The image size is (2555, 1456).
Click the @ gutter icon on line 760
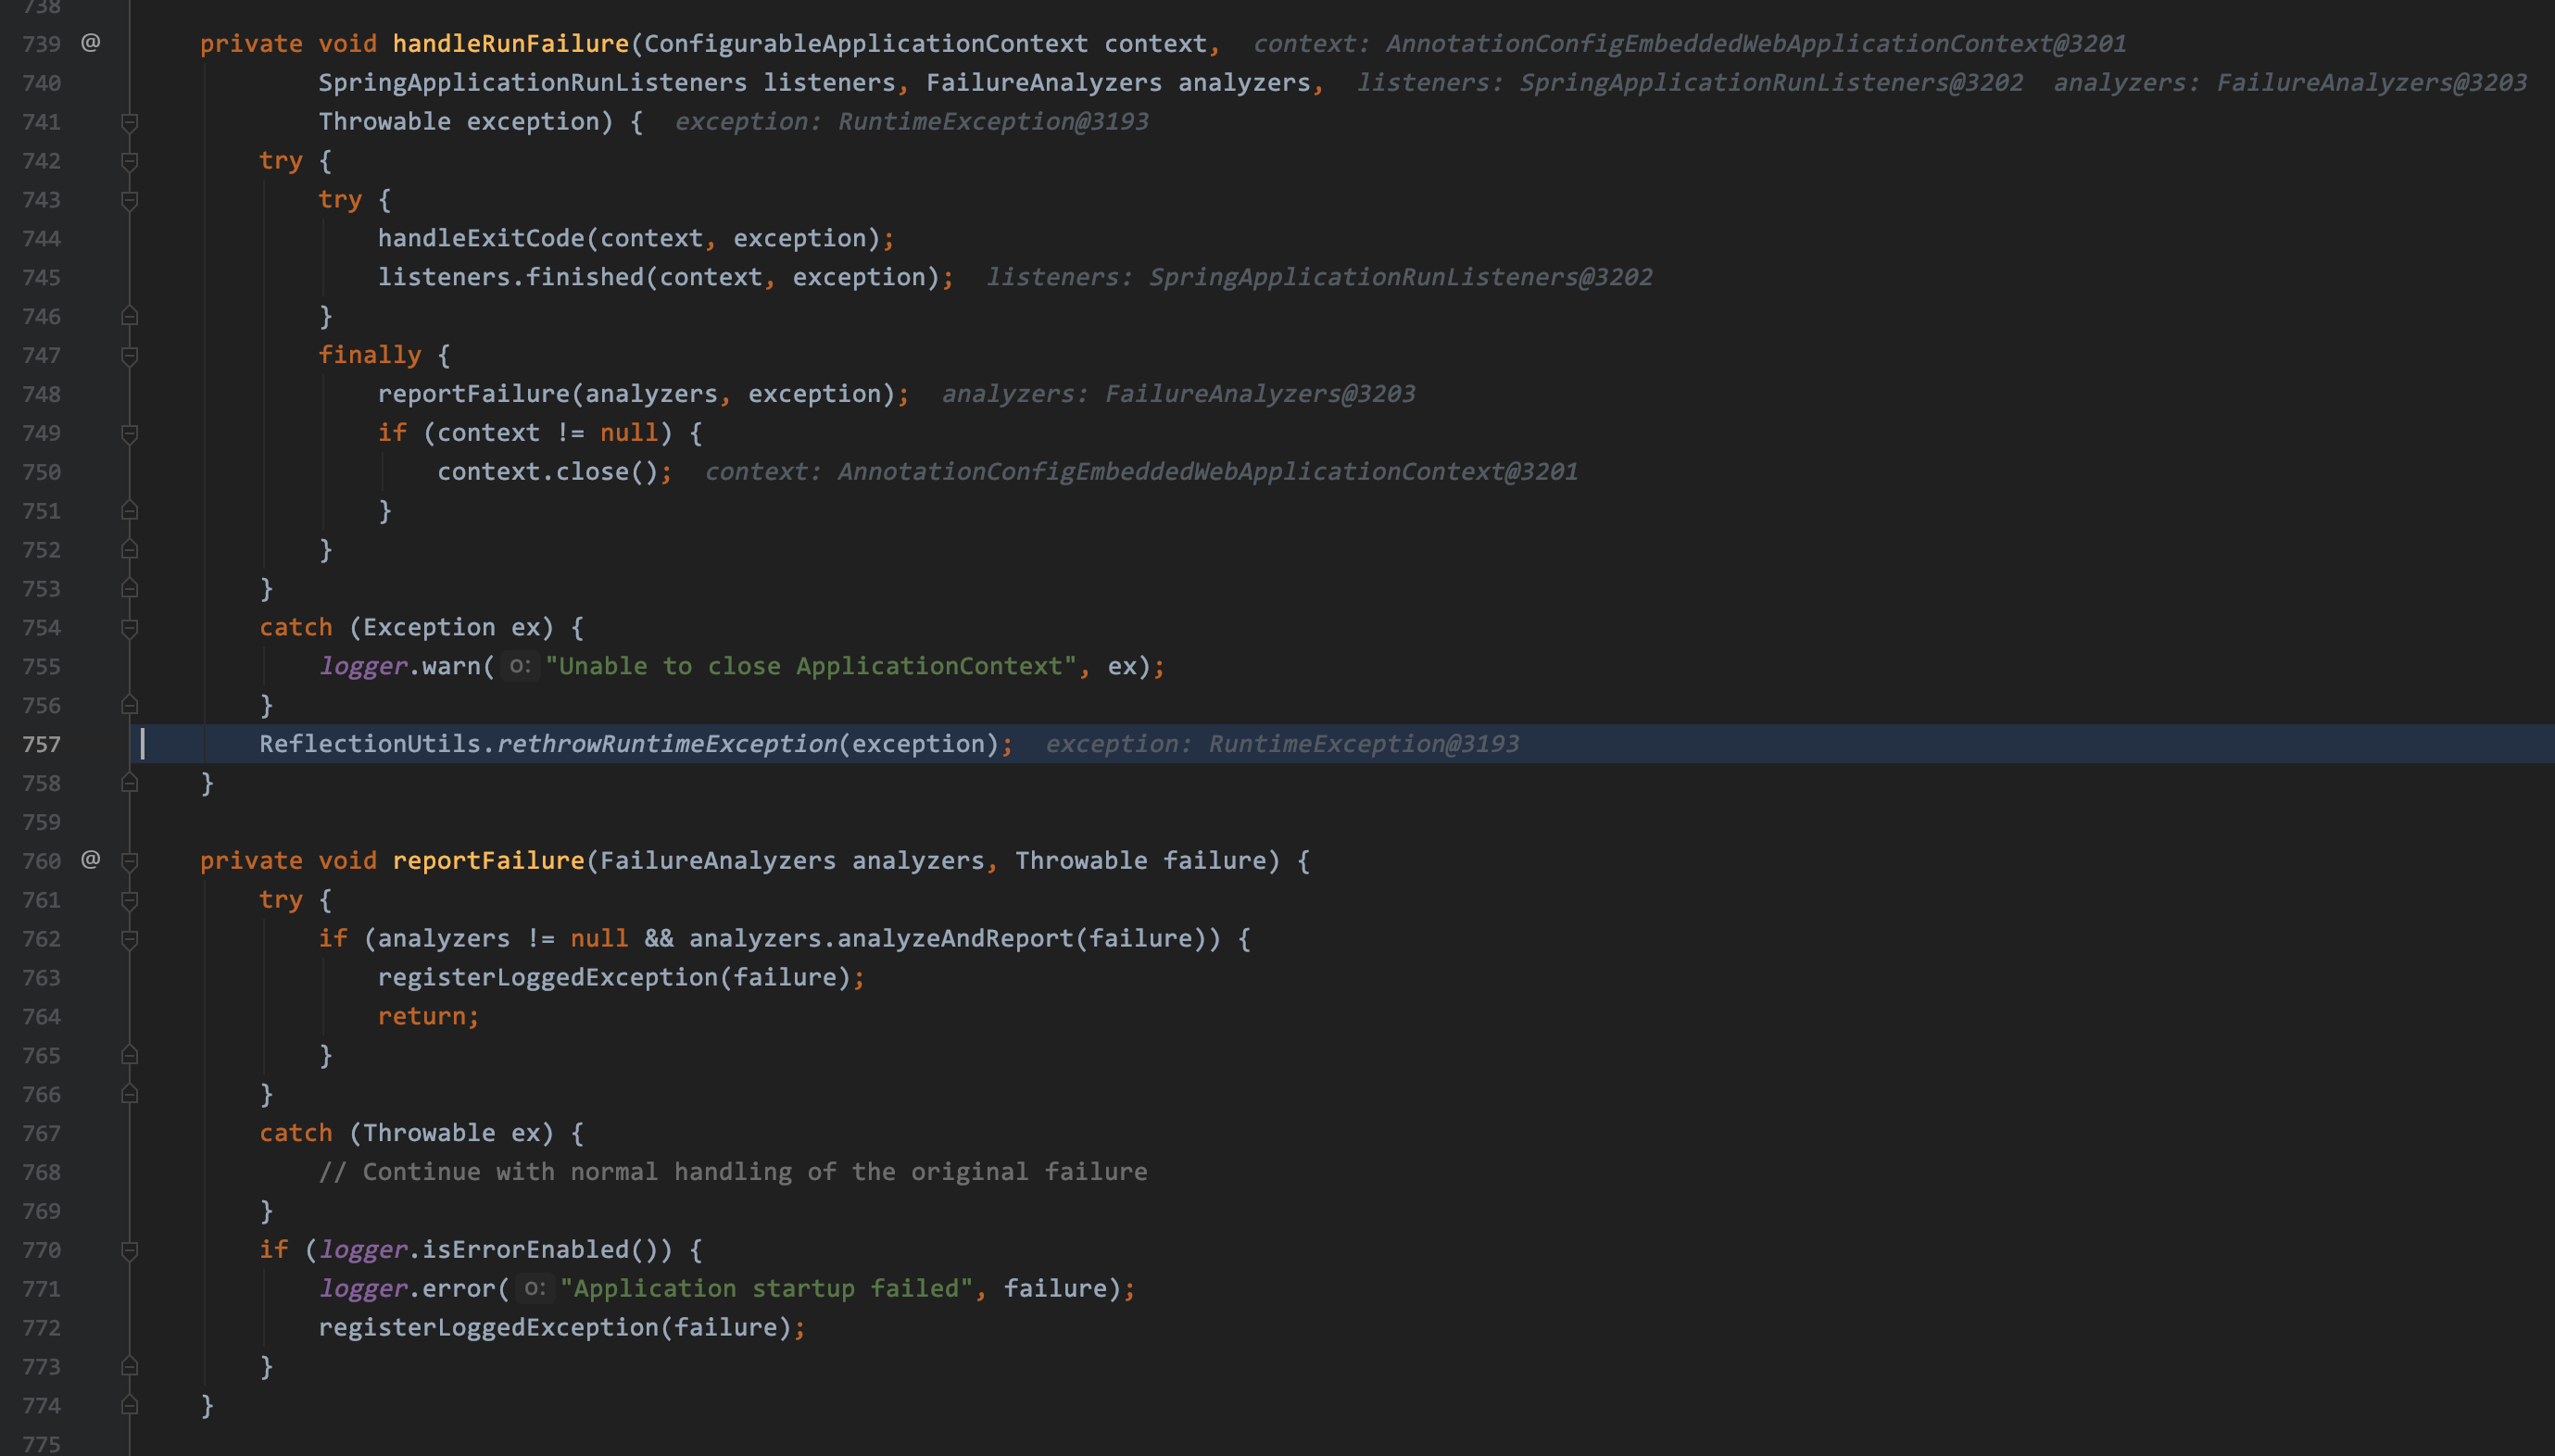(x=90, y=859)
